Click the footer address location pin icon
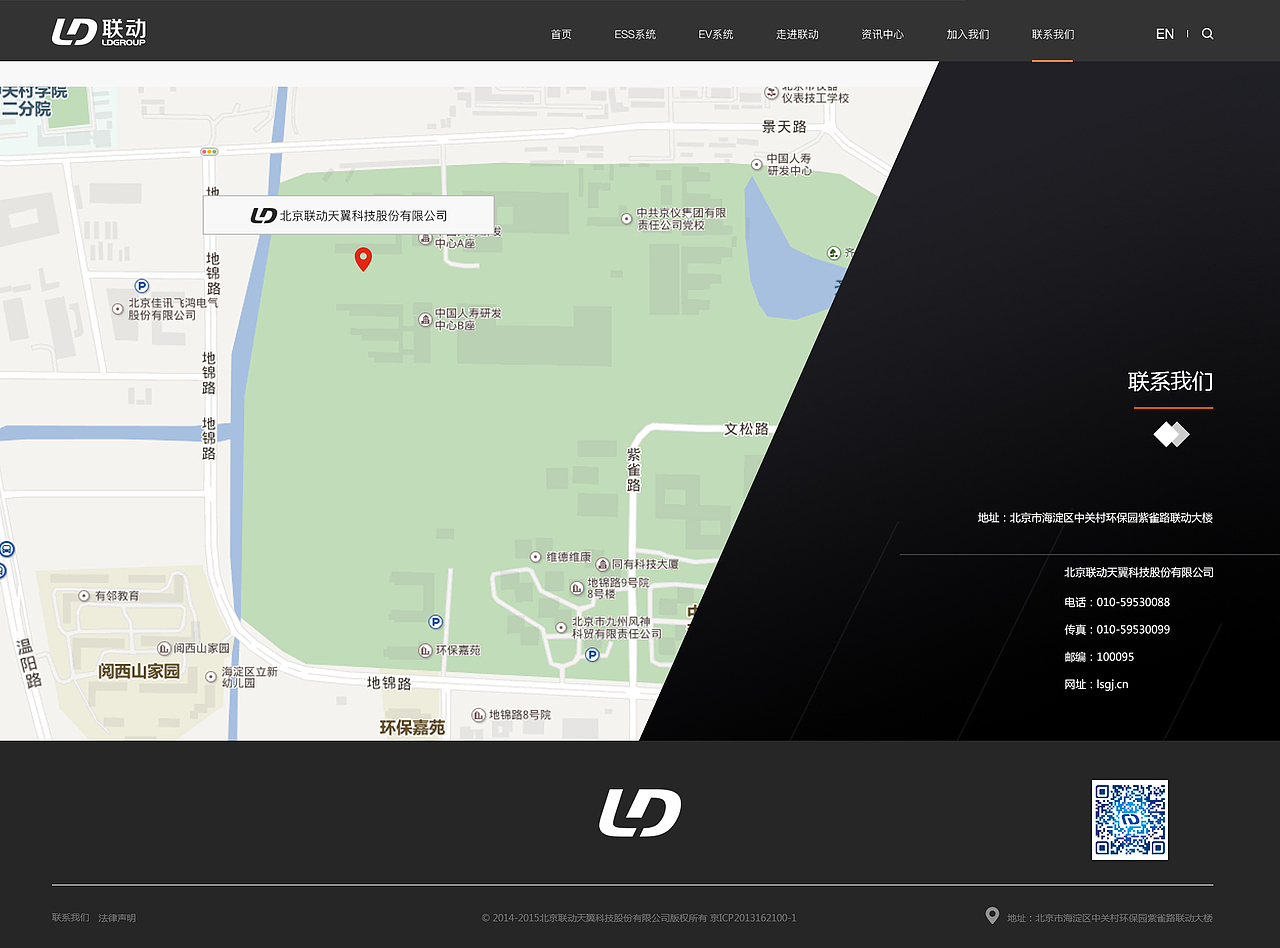This screenshot has width=1280, height=948. (992, 916)
